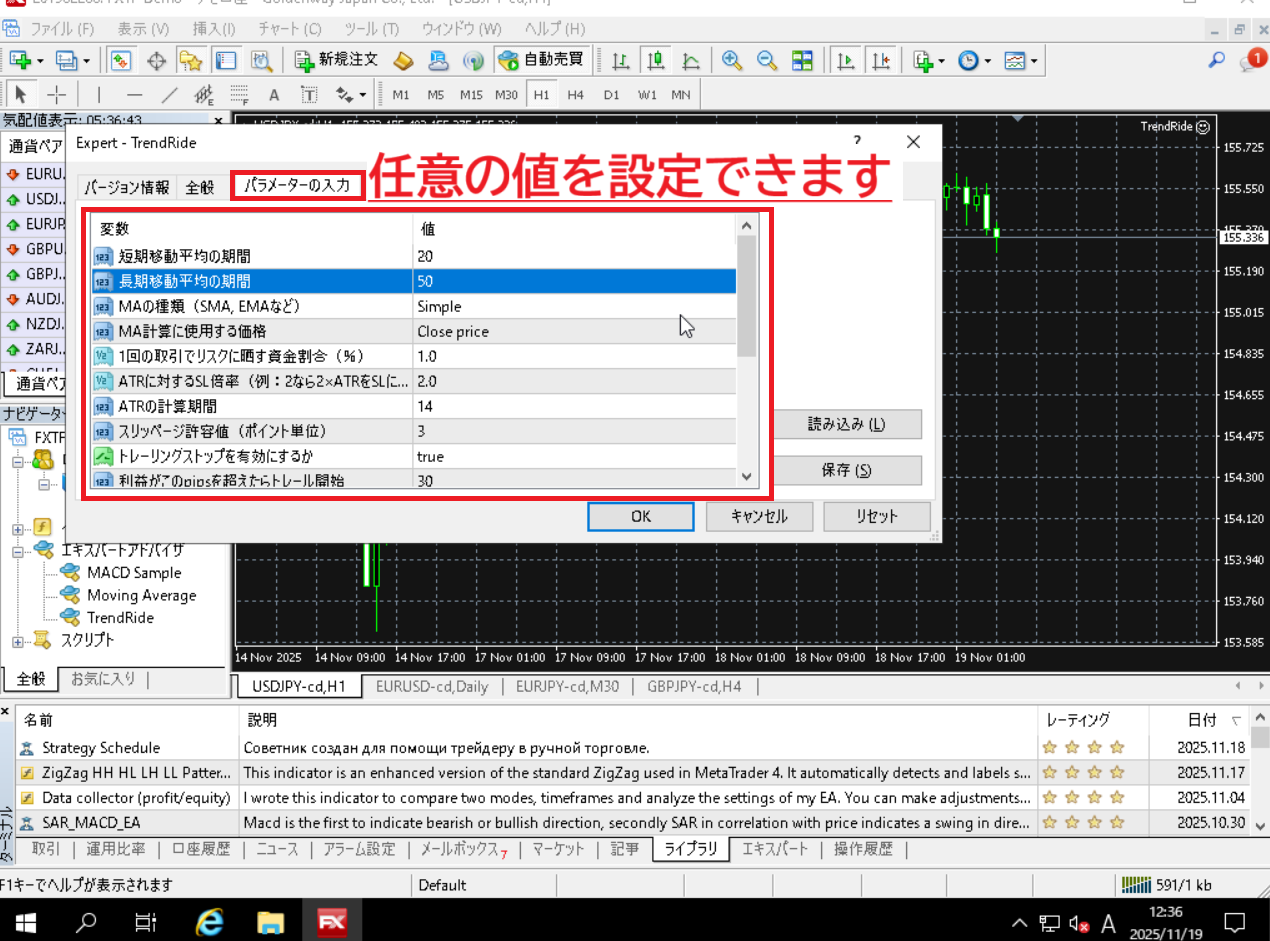The height and width of the screenshot is (941, 1270).
Task: Zoom out on the chart
Action: [767, 60]
